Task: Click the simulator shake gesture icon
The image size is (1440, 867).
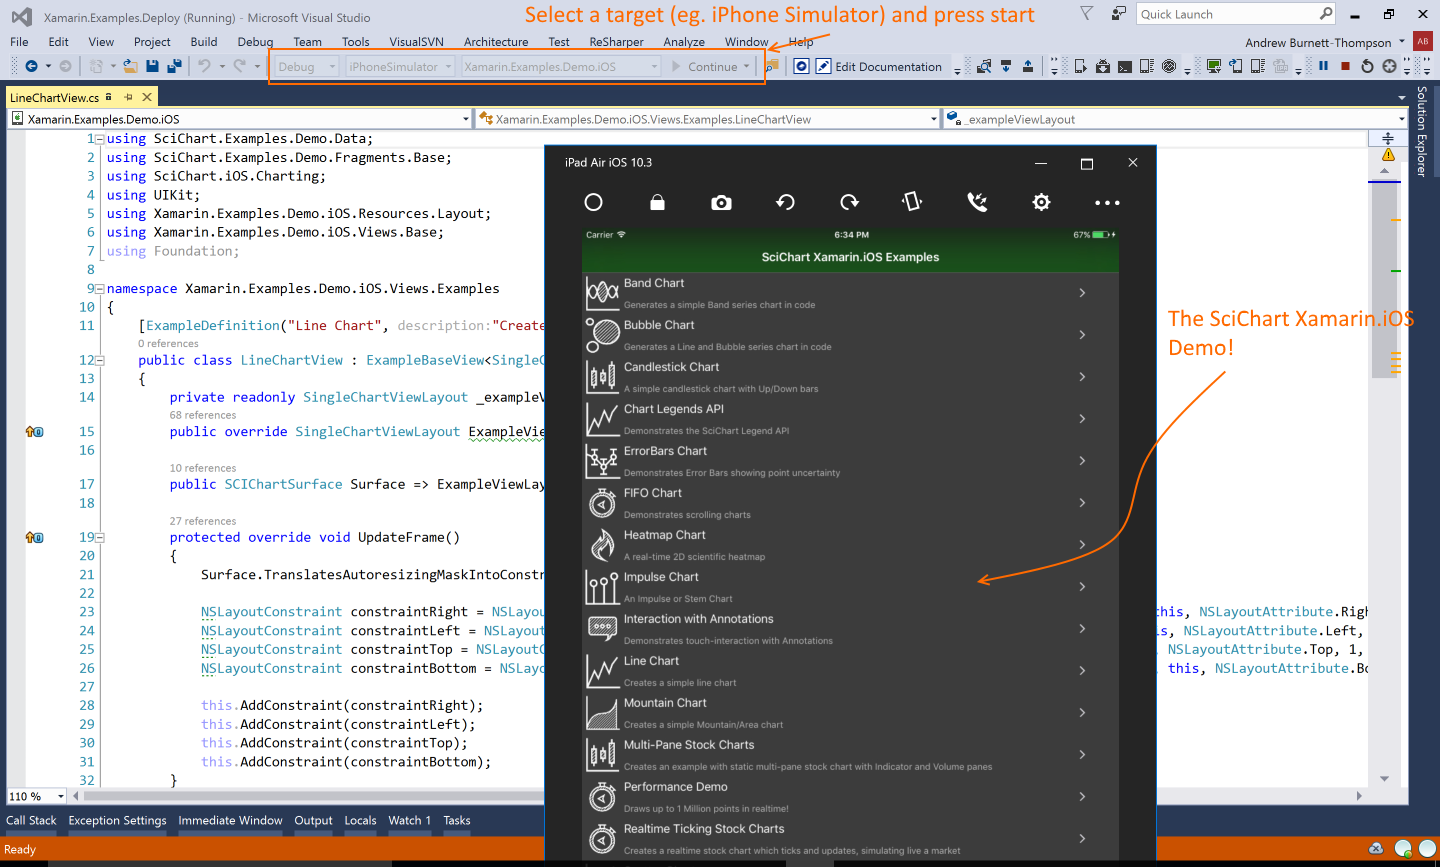Action: (x=912, y=202)
